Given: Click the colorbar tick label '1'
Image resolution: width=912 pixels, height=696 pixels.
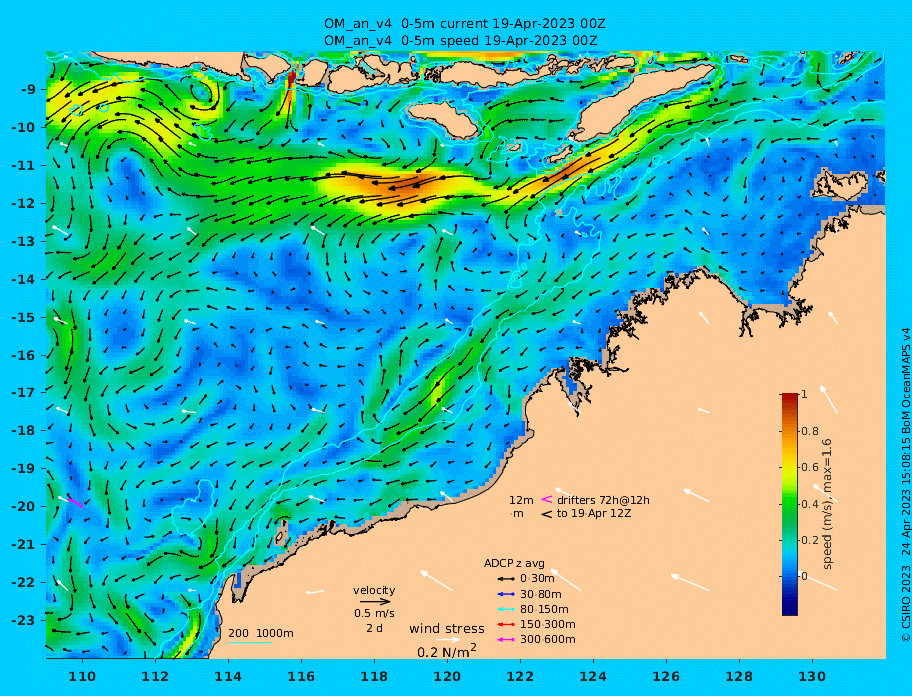Looking at the screenshot, I should [x=804, y=394].
